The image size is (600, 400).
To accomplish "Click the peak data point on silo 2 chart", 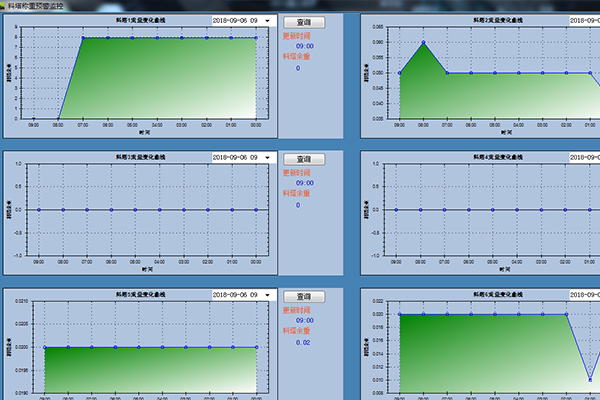I will coord(424,43).
